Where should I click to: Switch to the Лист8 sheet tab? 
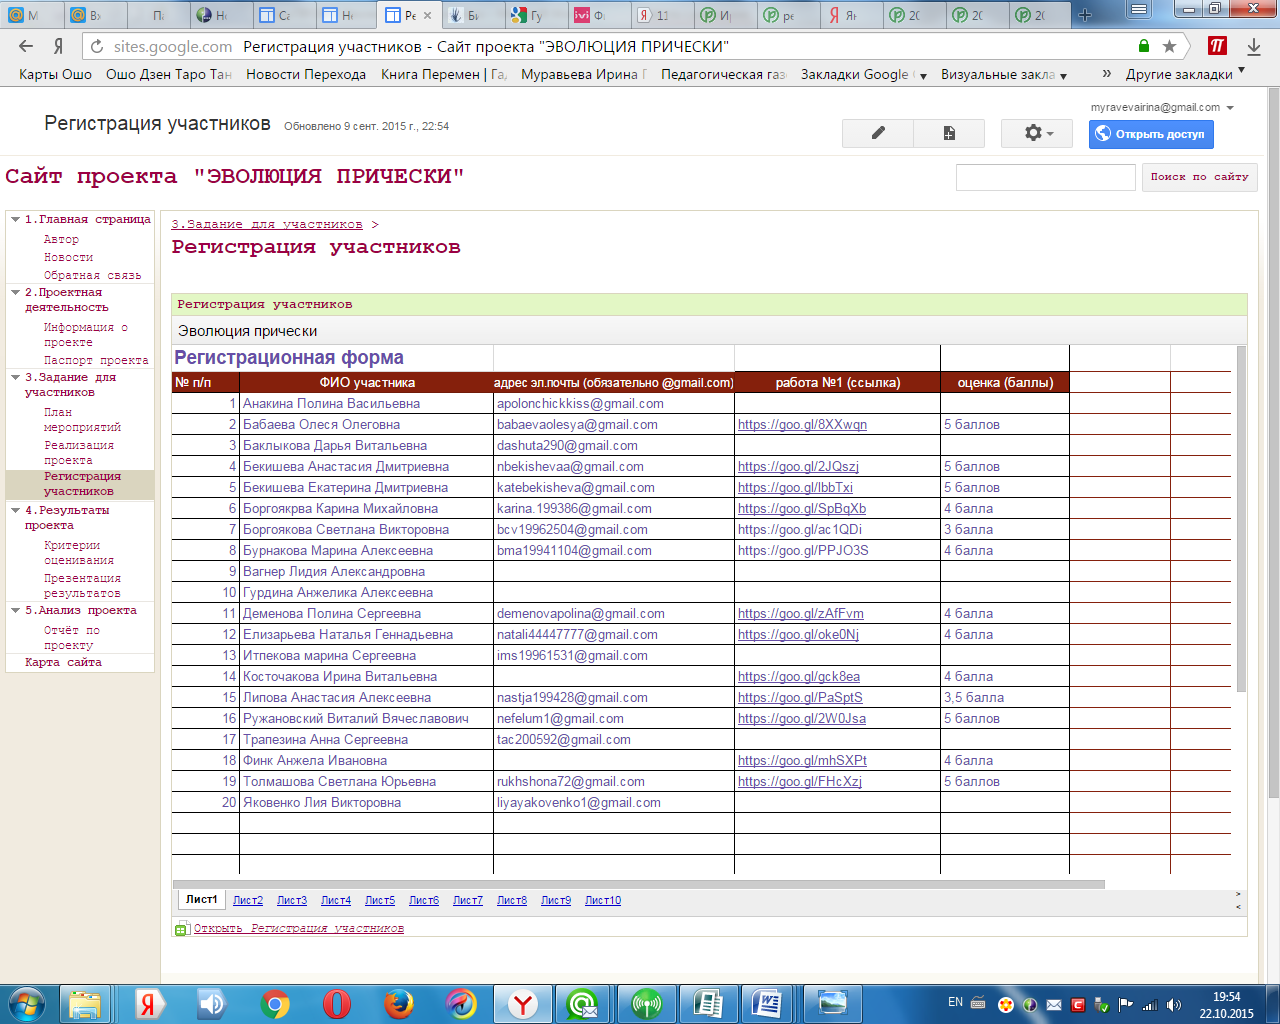(x=512, y=900)
